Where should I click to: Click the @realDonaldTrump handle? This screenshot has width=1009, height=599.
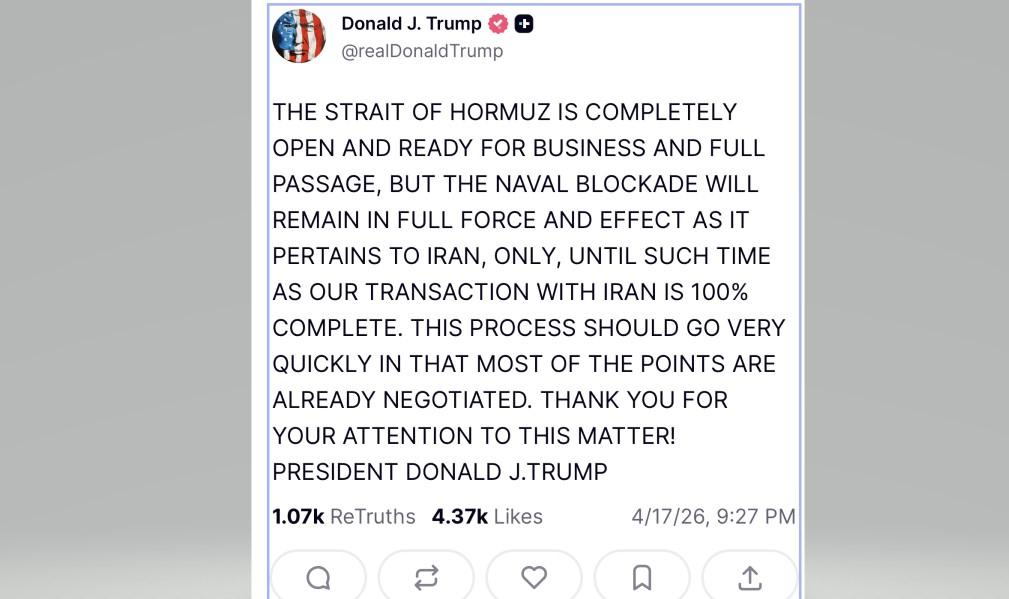tap(422, 51)
